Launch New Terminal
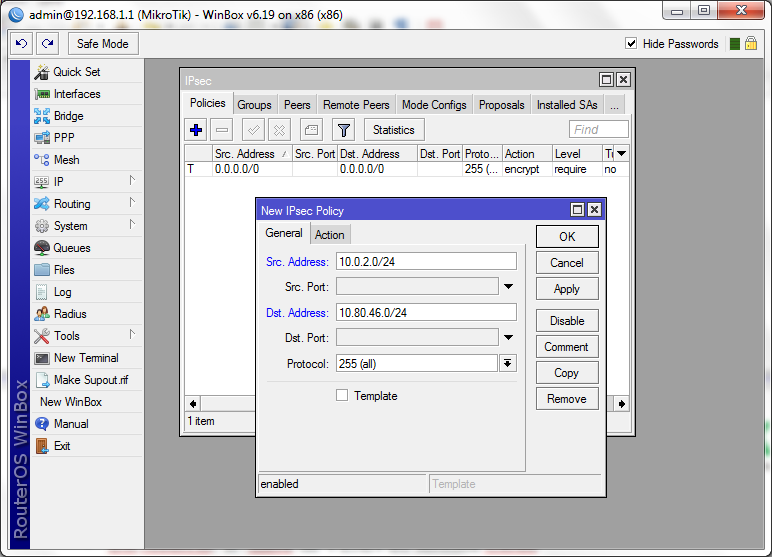Screen dimensions: 772x557 coord(87,358)
